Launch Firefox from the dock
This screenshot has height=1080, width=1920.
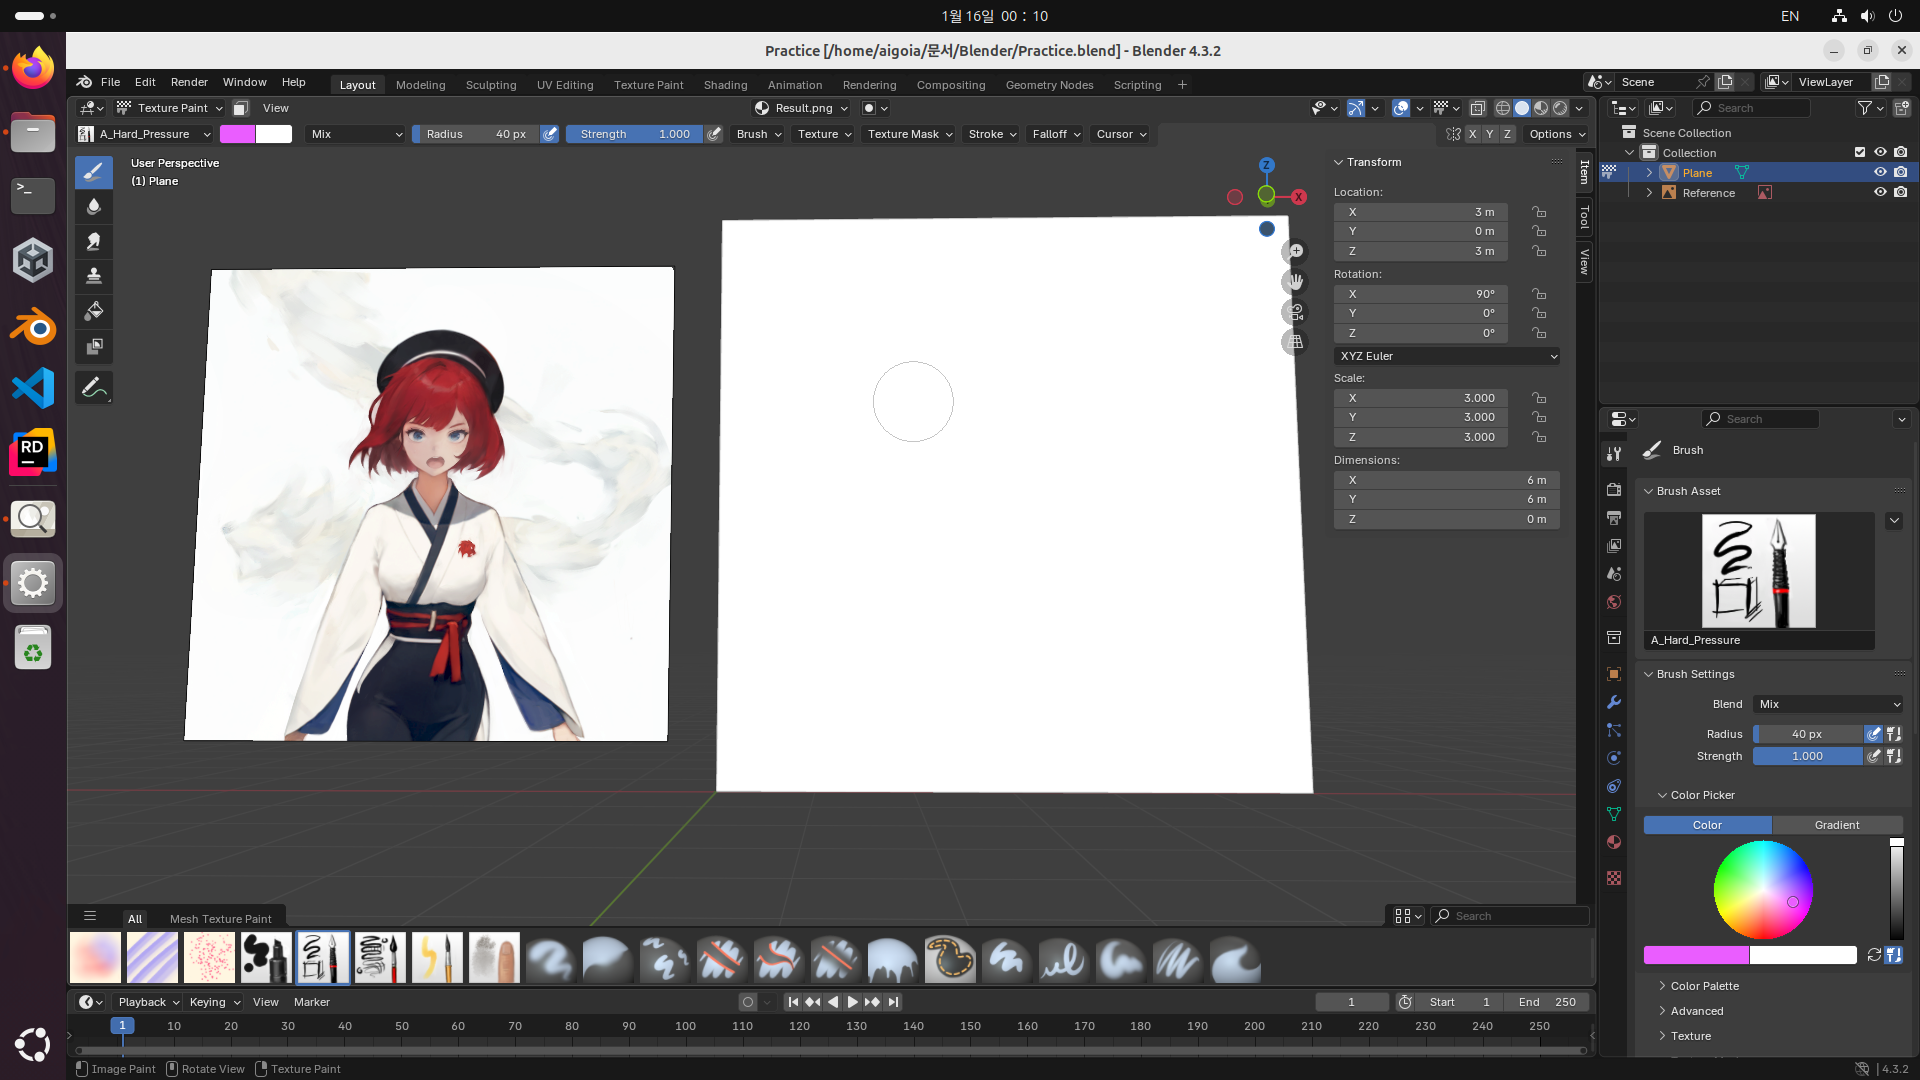click(x=33, y=69)
